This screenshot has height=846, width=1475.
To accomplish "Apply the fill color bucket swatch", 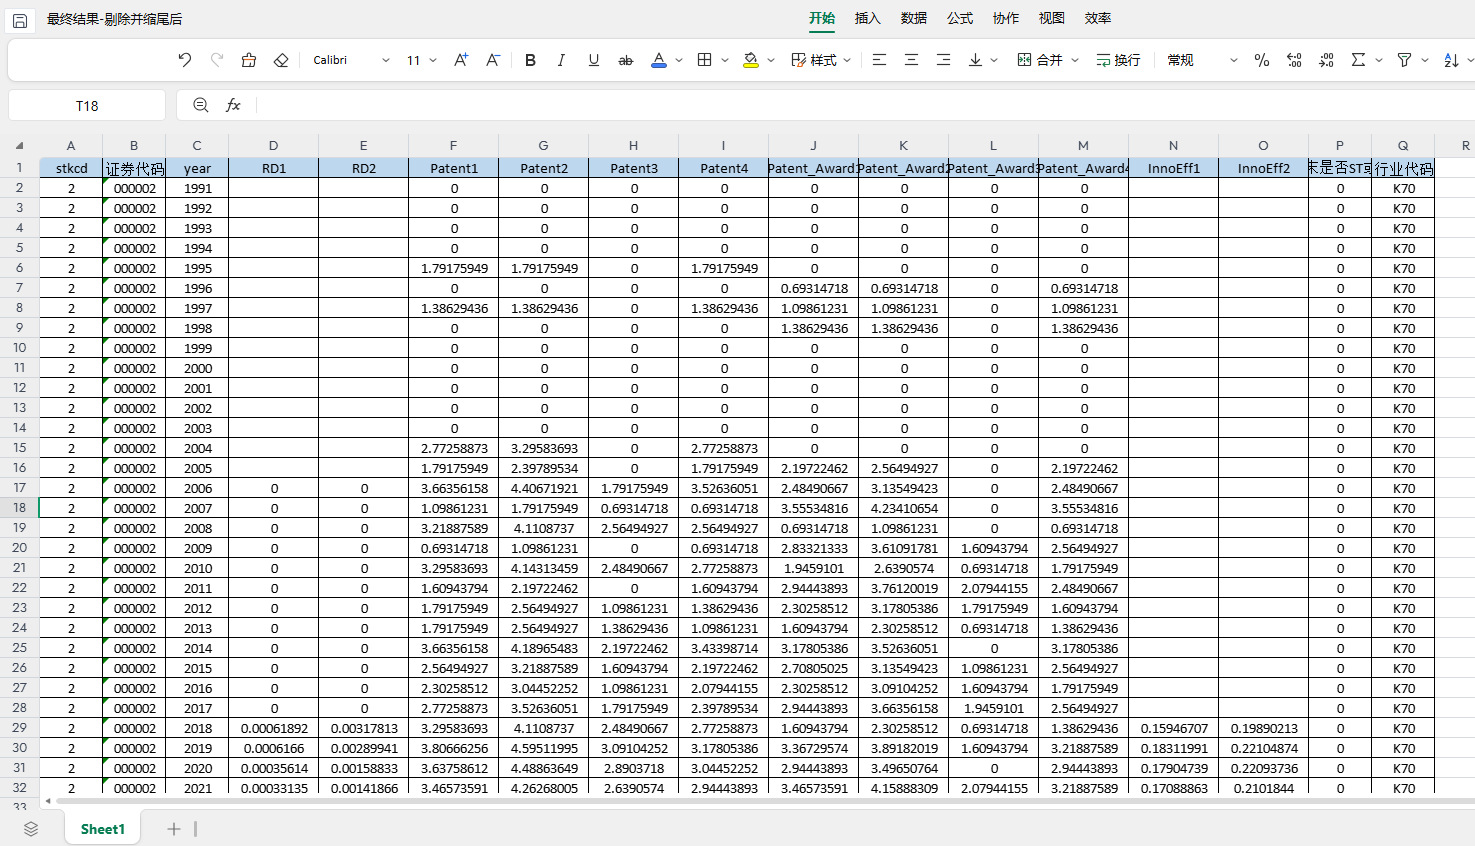I will pyautogui.click(x=751, y=60).
